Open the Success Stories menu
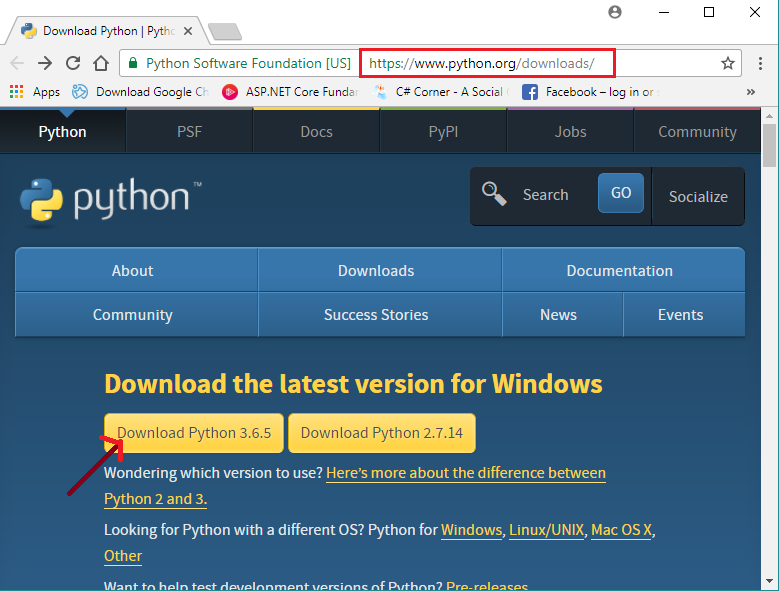Image resolution: width=779 pixels, height=591 pixels. pyautogui.click(x=380, y=314)
